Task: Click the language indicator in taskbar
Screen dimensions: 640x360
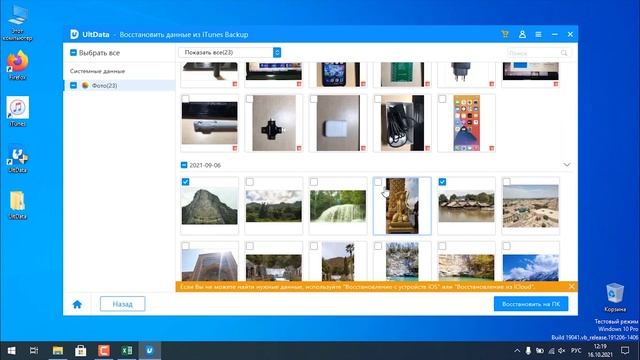Action: point(576,351)
